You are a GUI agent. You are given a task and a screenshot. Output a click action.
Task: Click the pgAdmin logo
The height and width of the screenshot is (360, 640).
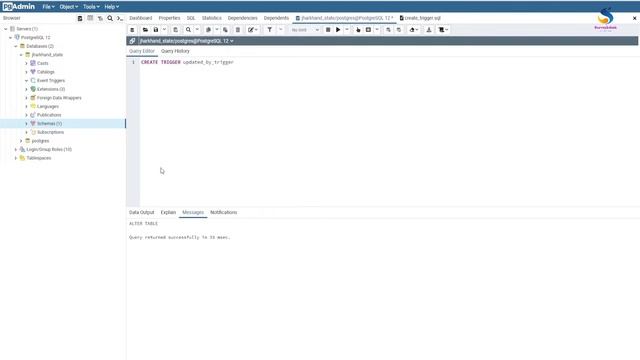point(19,7)
